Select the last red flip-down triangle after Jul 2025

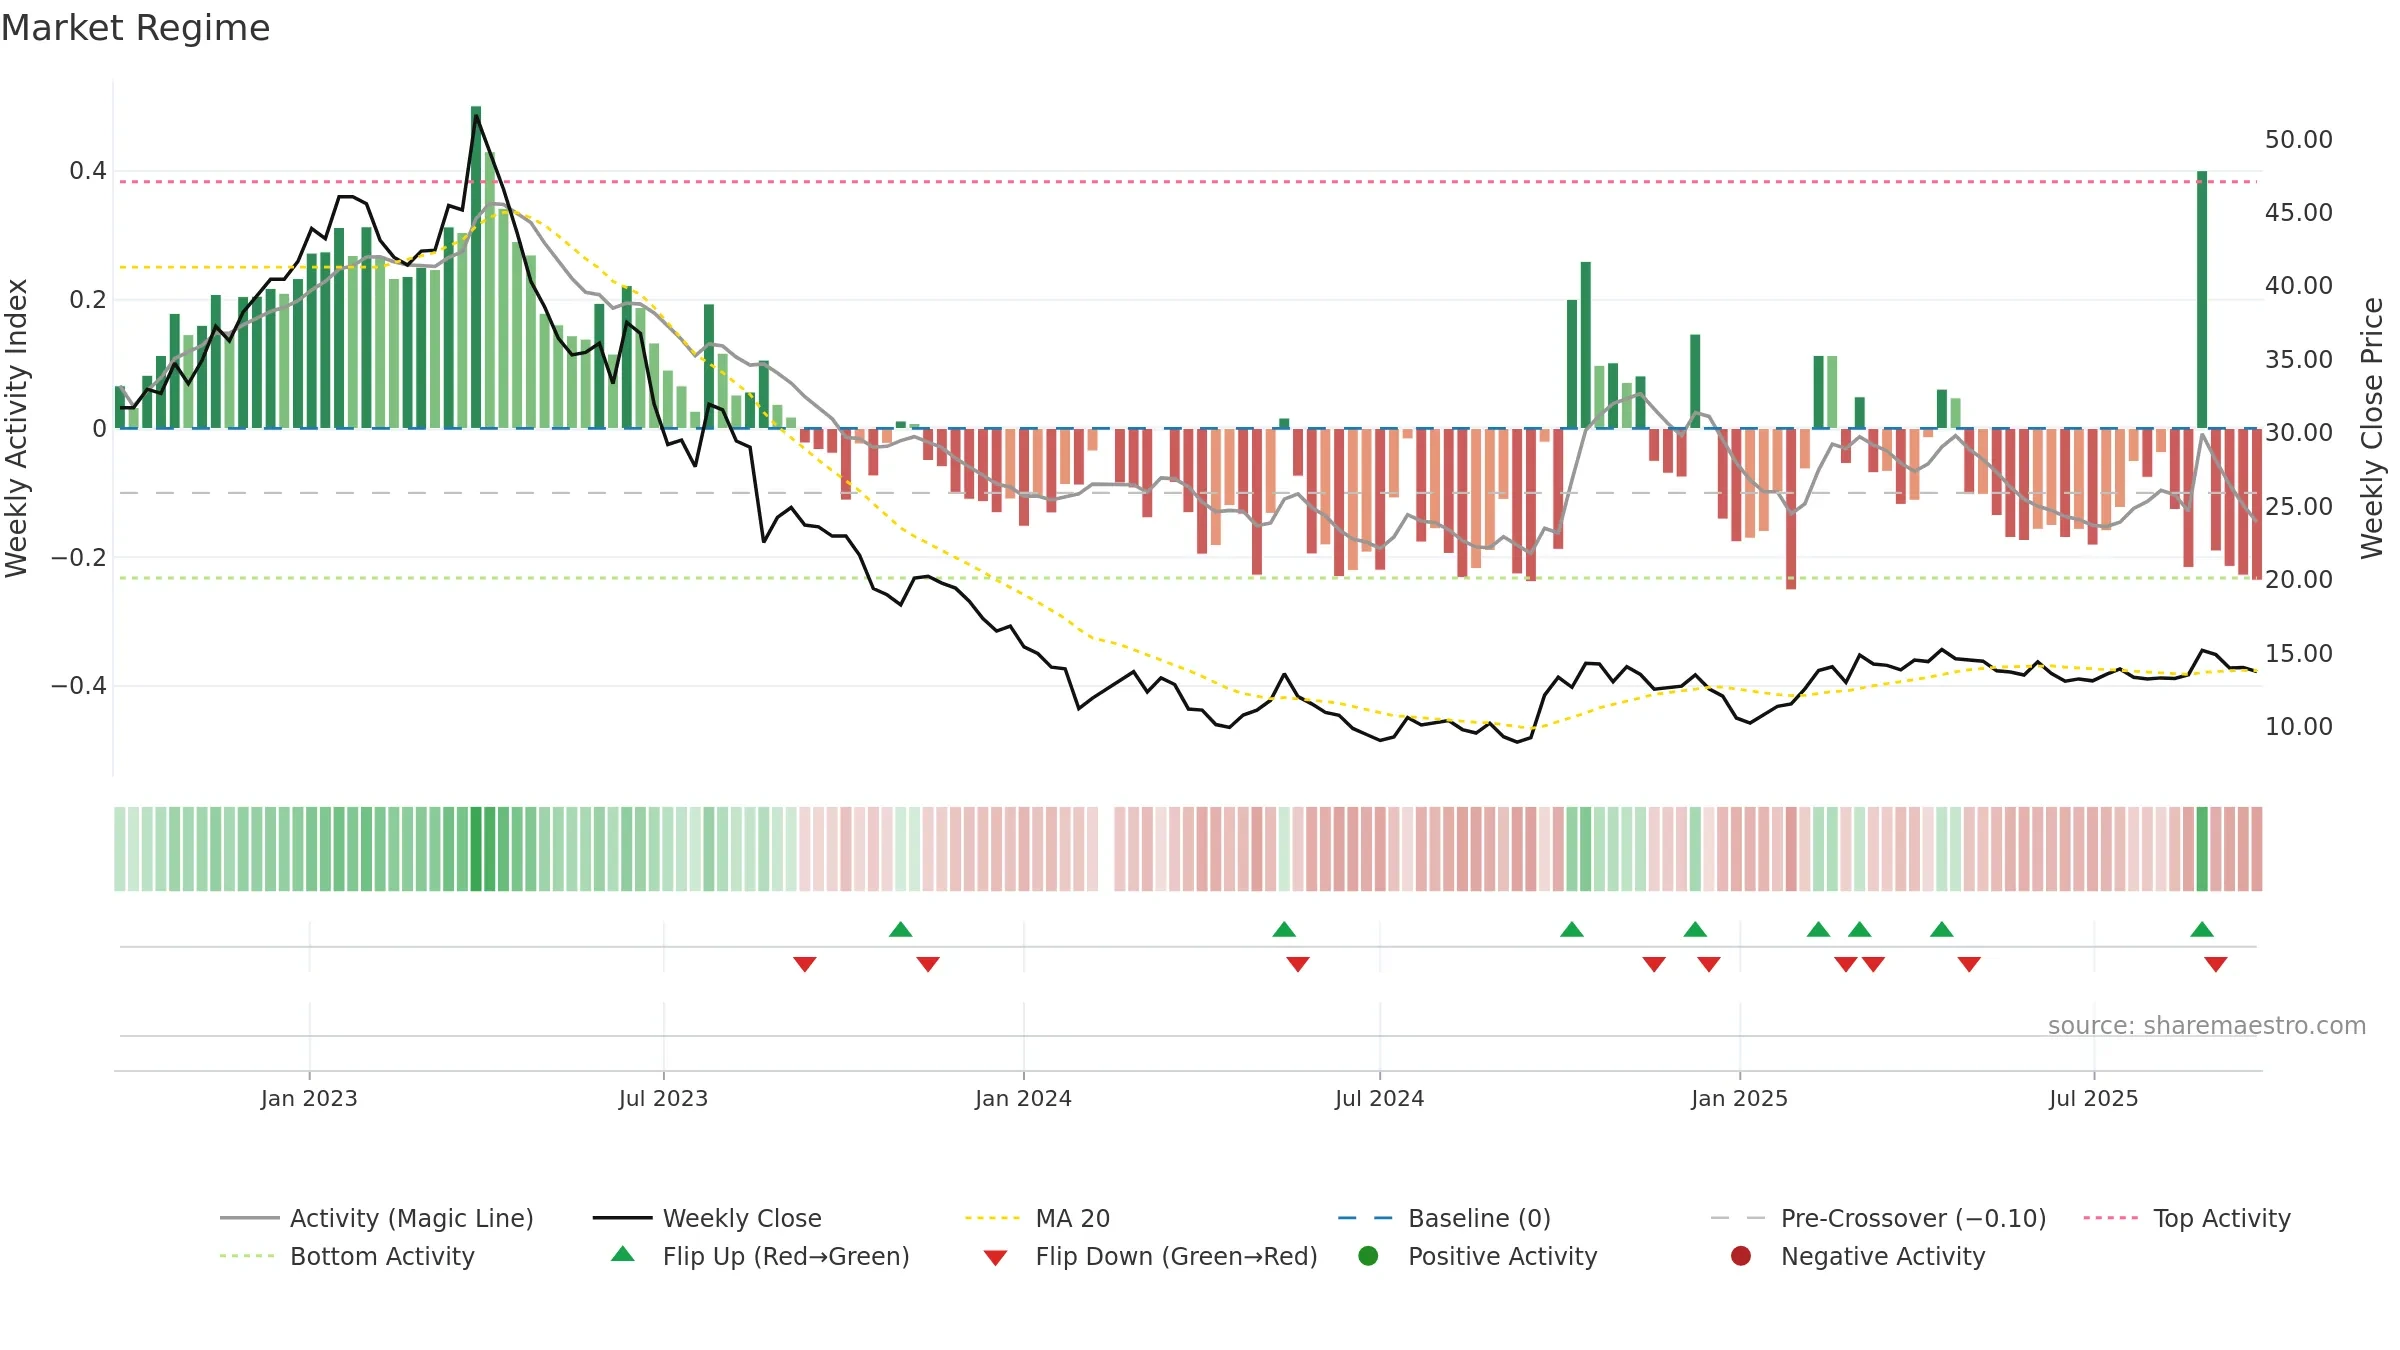tap(2216, 964)
